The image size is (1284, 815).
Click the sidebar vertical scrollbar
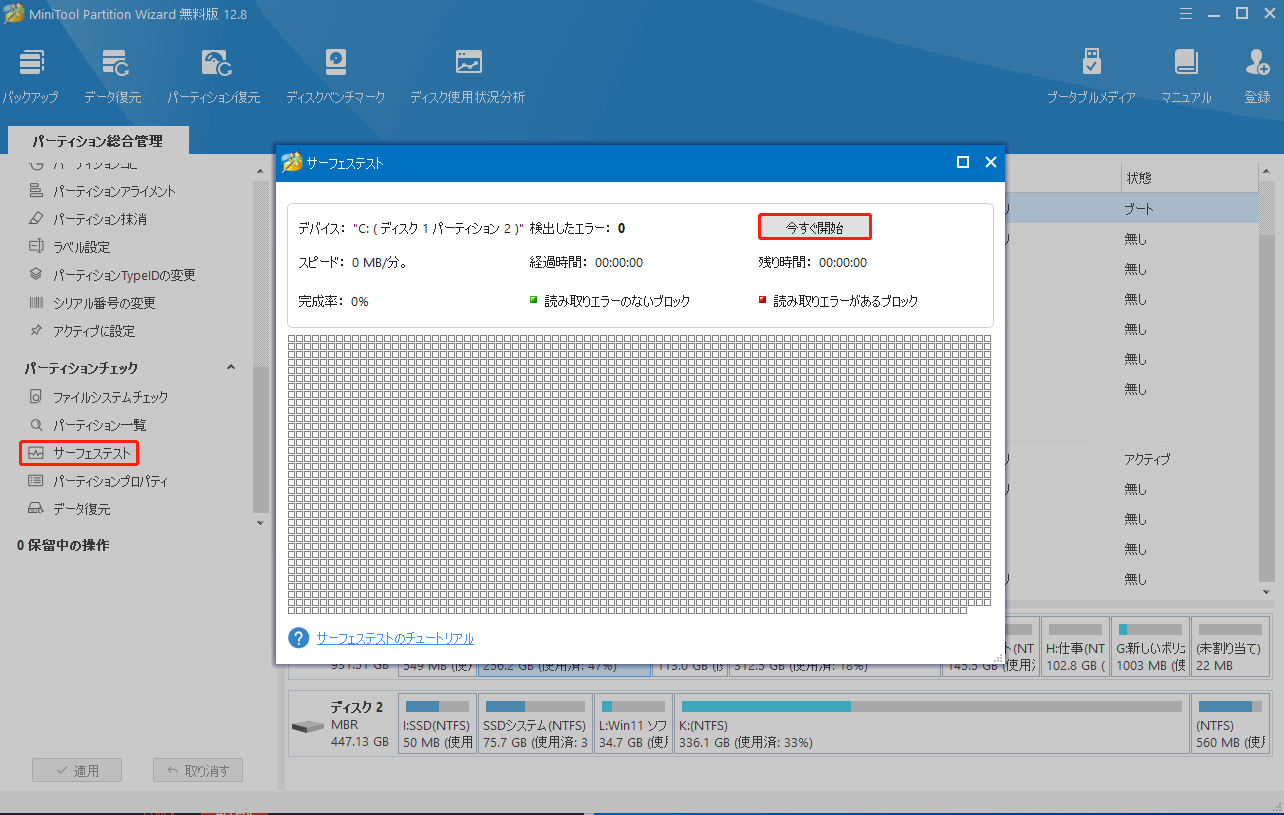click(x=261, y=440)
